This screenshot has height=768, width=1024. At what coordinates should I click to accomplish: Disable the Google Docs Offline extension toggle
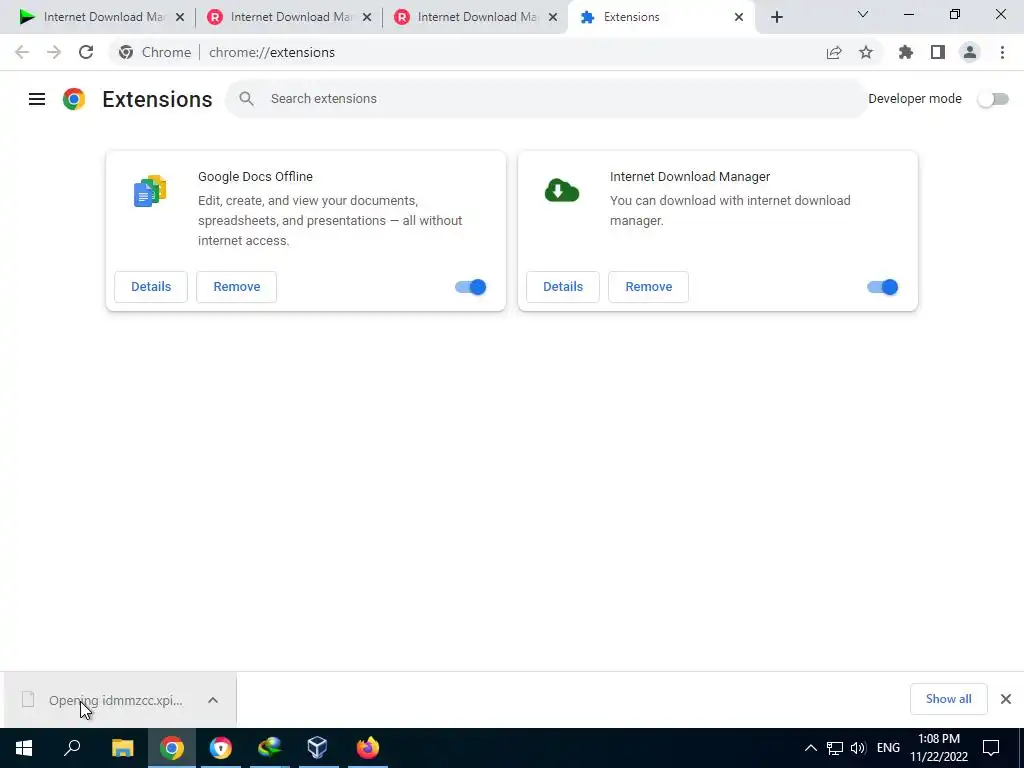pos(471,287)
